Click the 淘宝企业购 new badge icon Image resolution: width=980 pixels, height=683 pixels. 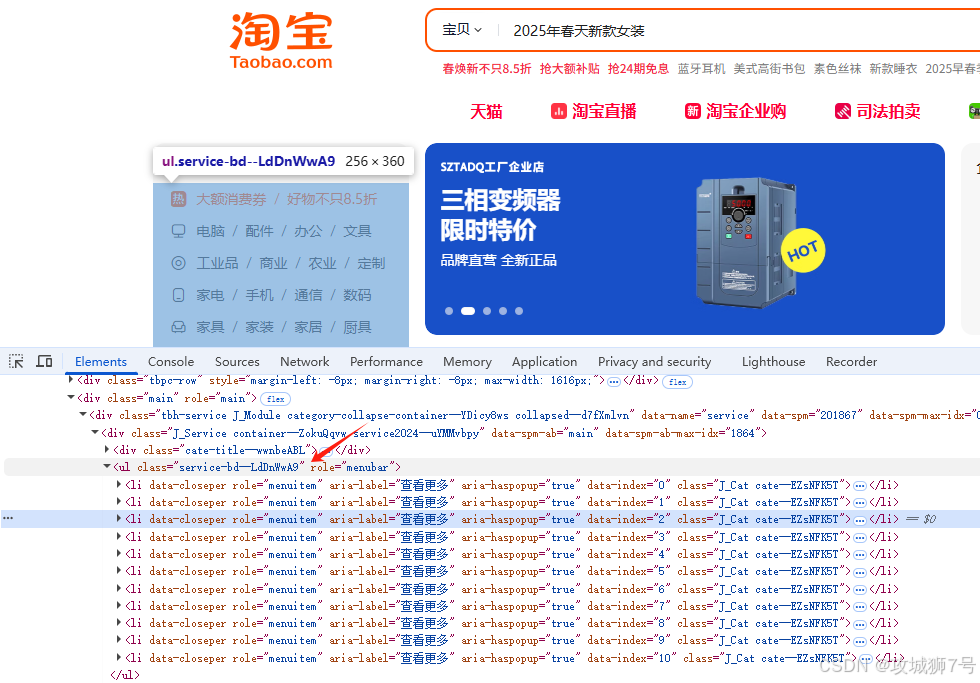point(692,111)
